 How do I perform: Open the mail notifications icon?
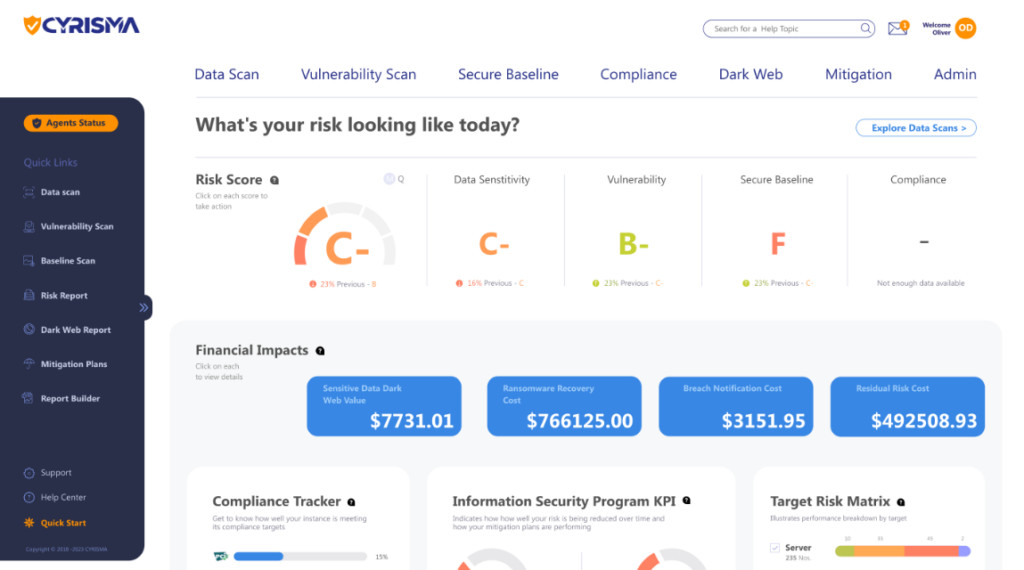[898, 28]
